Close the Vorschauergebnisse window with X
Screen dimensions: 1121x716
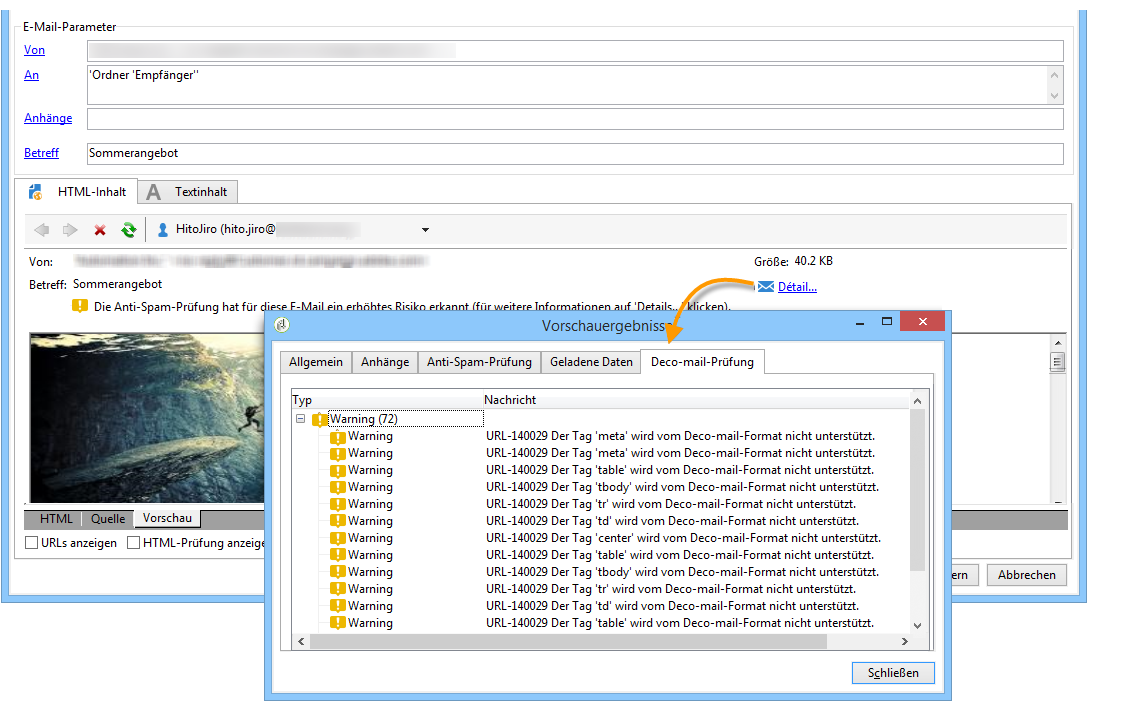923,322
